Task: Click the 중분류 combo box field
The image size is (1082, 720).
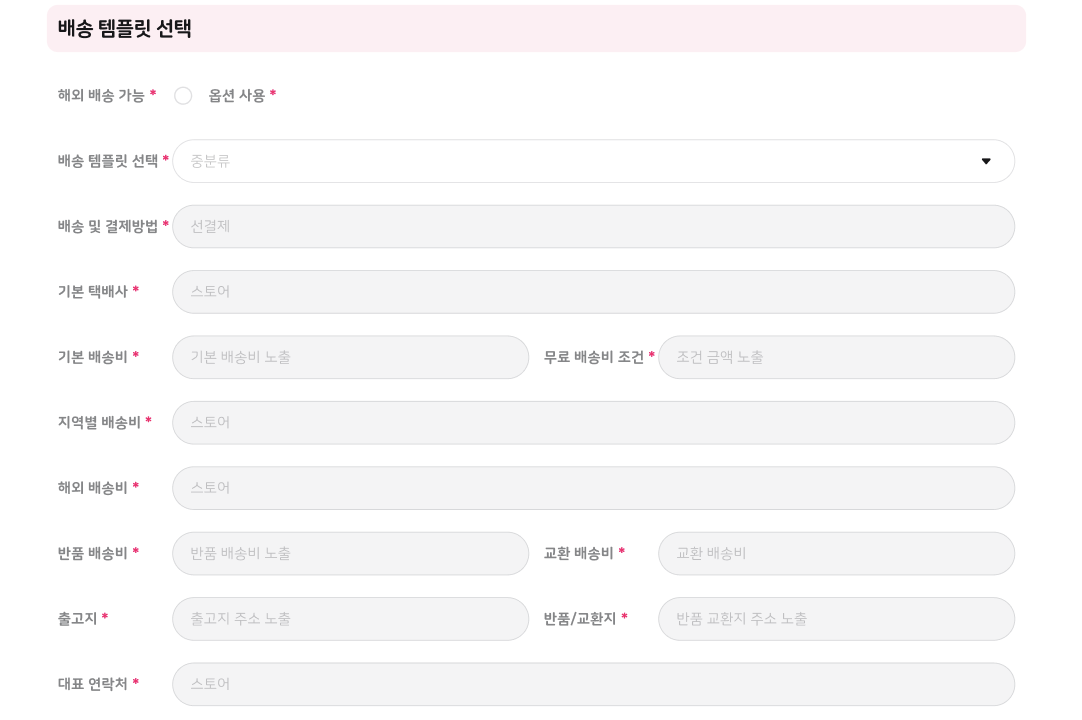Action: click(593, 162)
